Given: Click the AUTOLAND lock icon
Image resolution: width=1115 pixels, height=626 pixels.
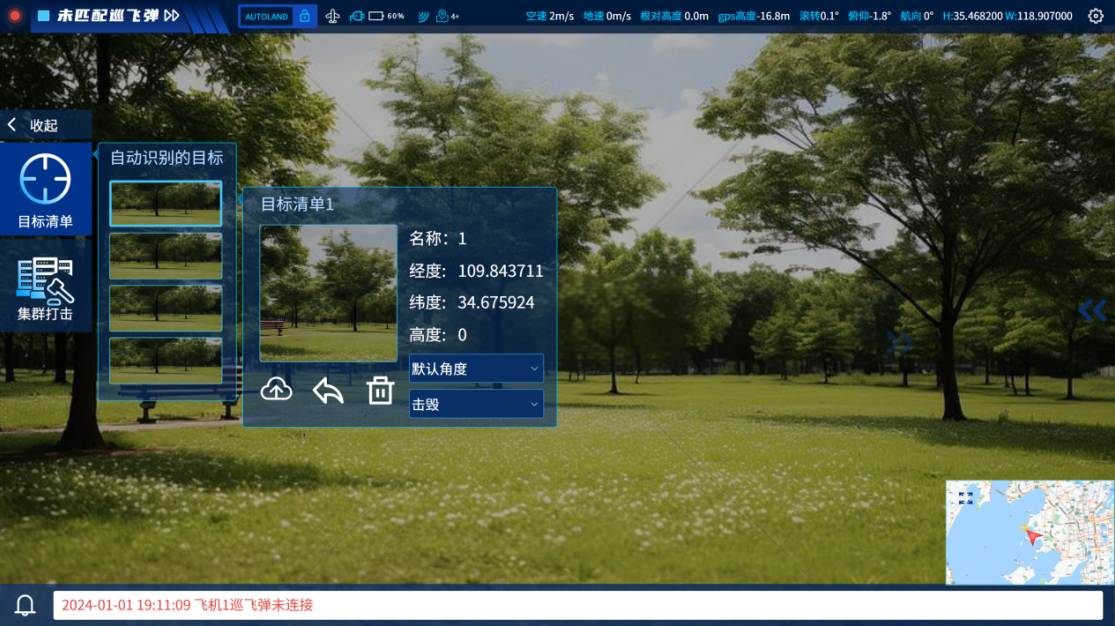Looking at the screenshot, I should [x=305, y=16].
